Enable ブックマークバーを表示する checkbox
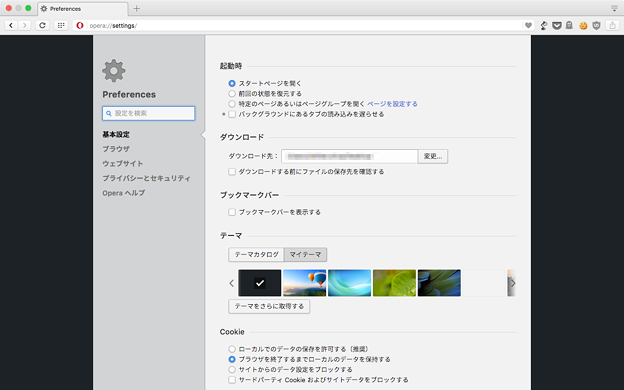Screen dimensions: 624x390 pos(232,213)
